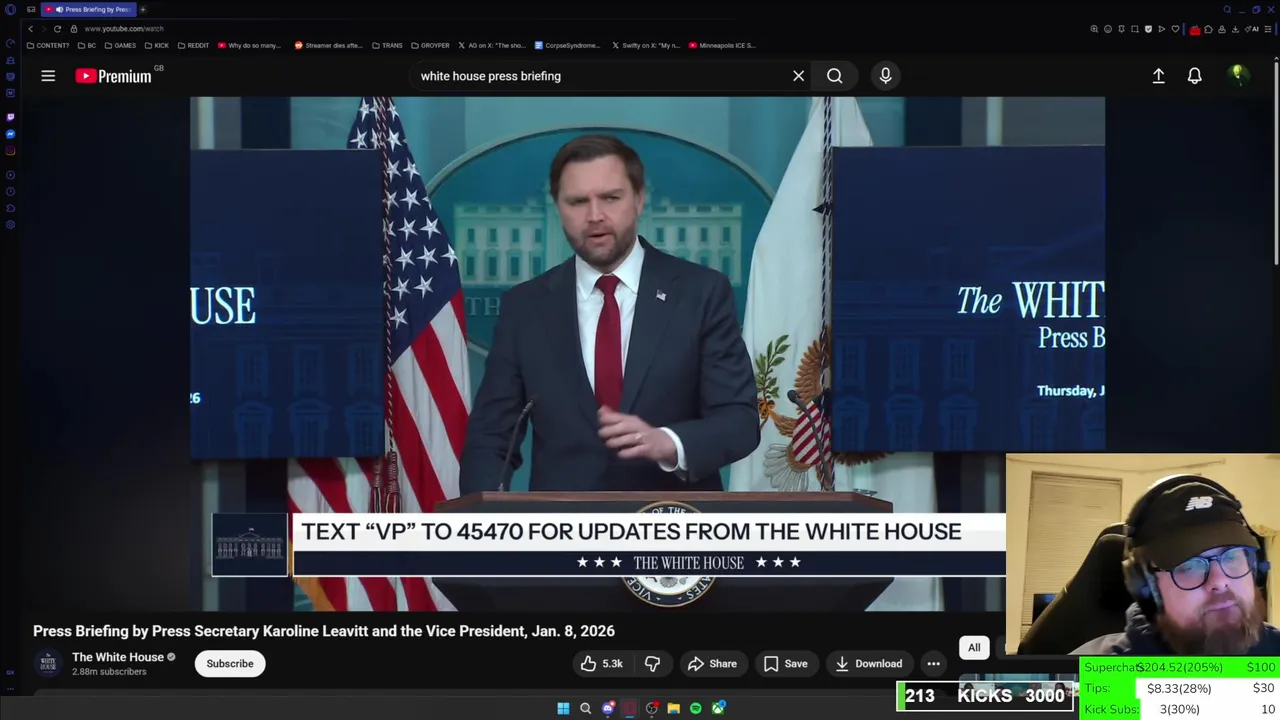Open the Windows Start menu
1280x720 pixels.
(563, 708)
